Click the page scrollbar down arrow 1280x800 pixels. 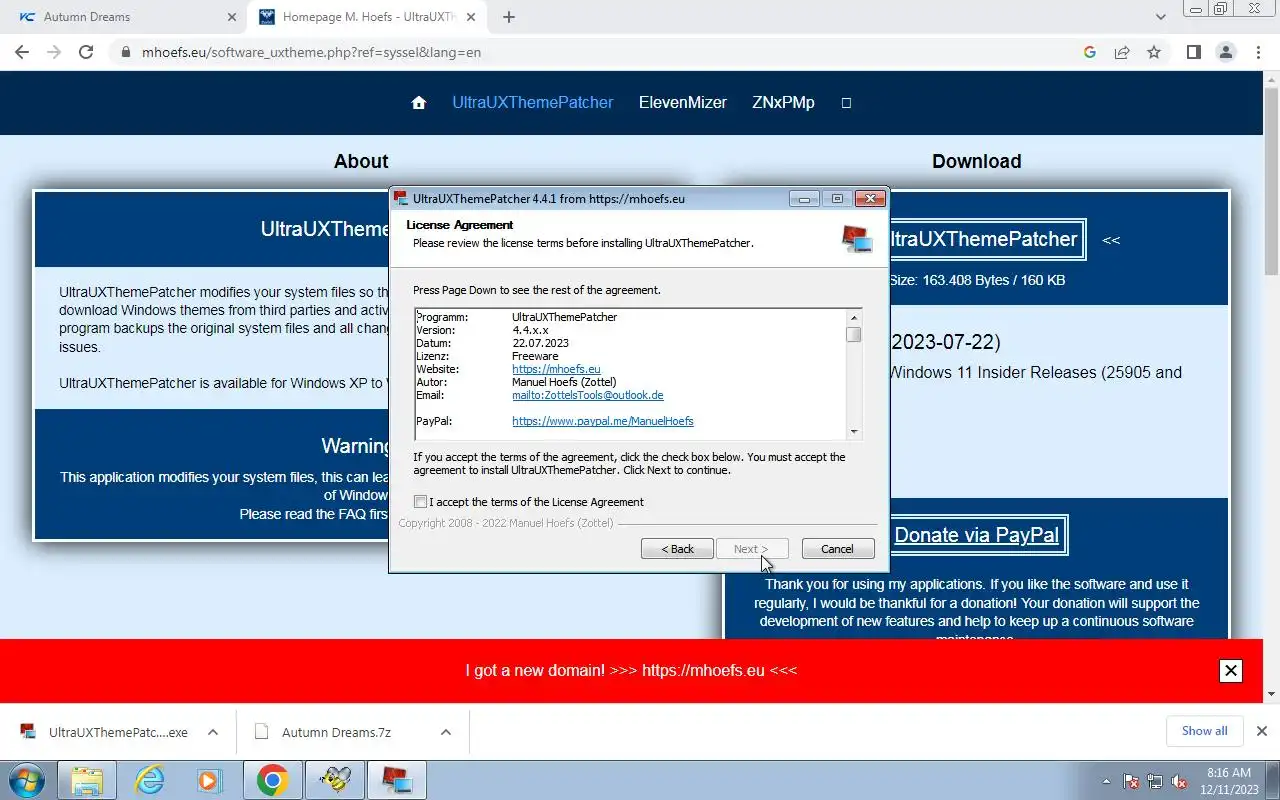(1271, 693)
